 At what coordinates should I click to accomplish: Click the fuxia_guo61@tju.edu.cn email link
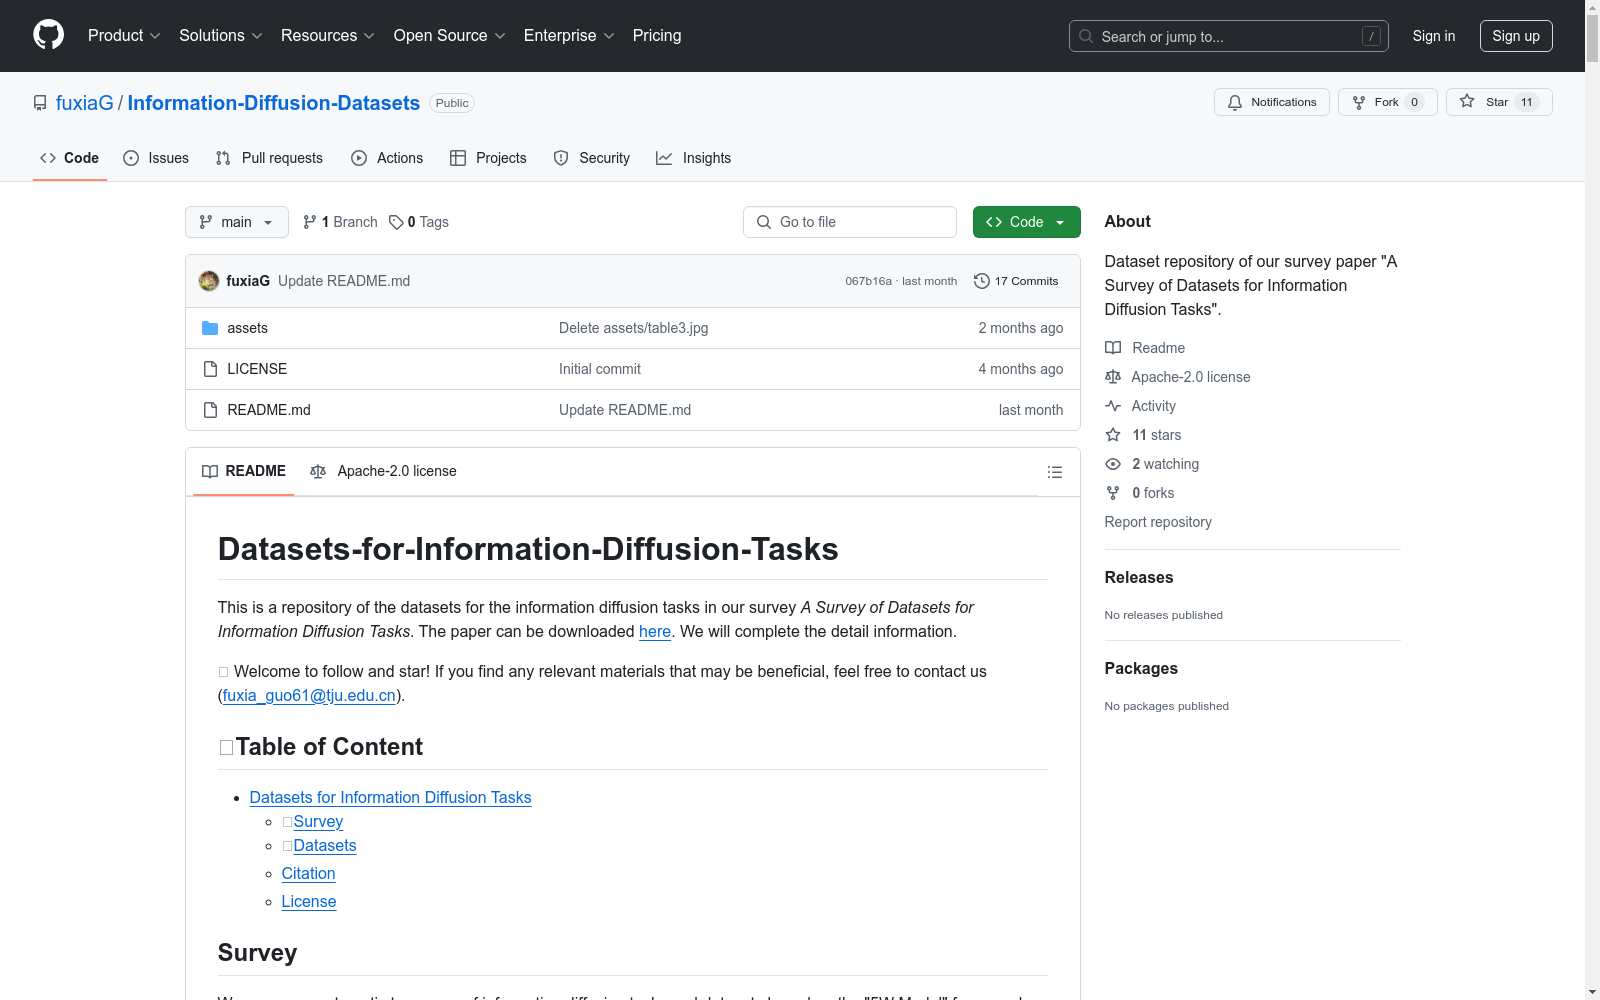[309, 695]
